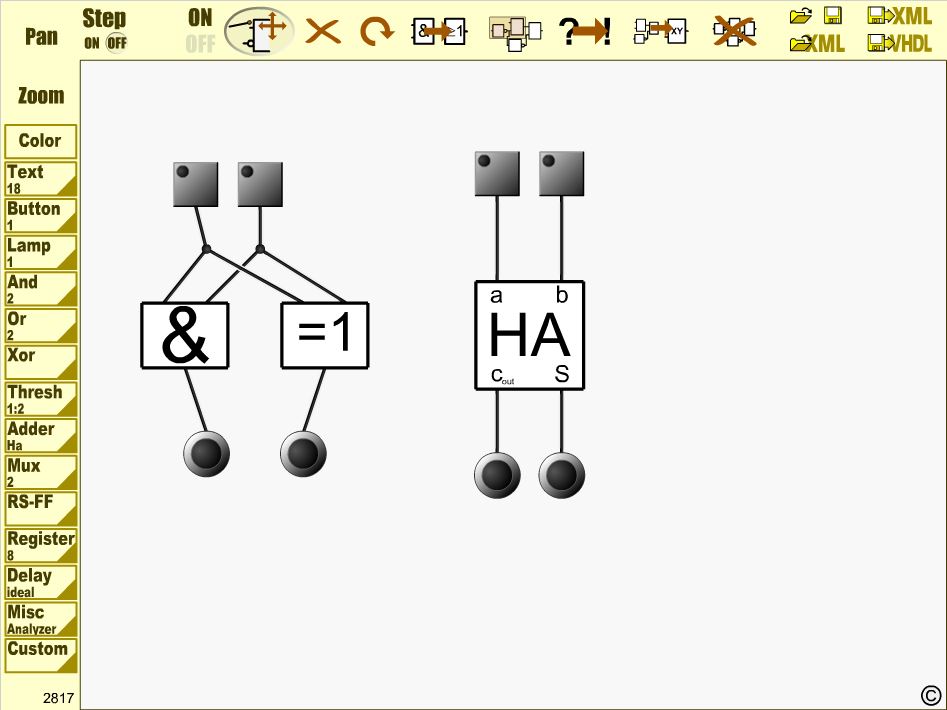Click input button 'a' above HA block

(497, 174)
